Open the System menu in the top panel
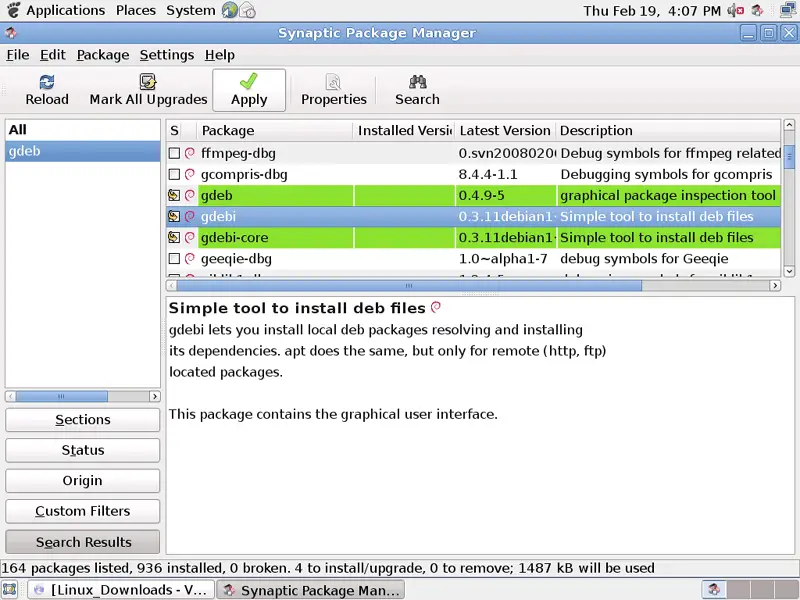The width and height of the screenshot is (800, 600). point(191,10)
